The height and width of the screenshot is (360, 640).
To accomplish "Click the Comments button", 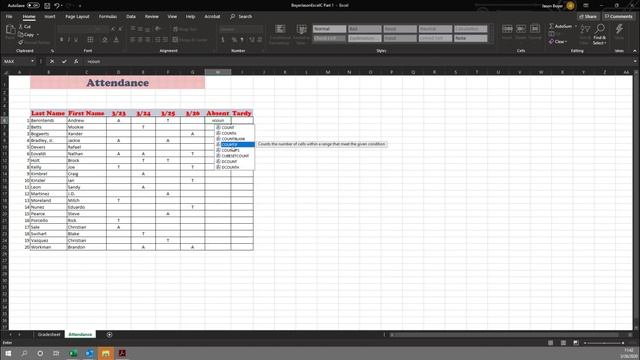I will tap(618, 16).
